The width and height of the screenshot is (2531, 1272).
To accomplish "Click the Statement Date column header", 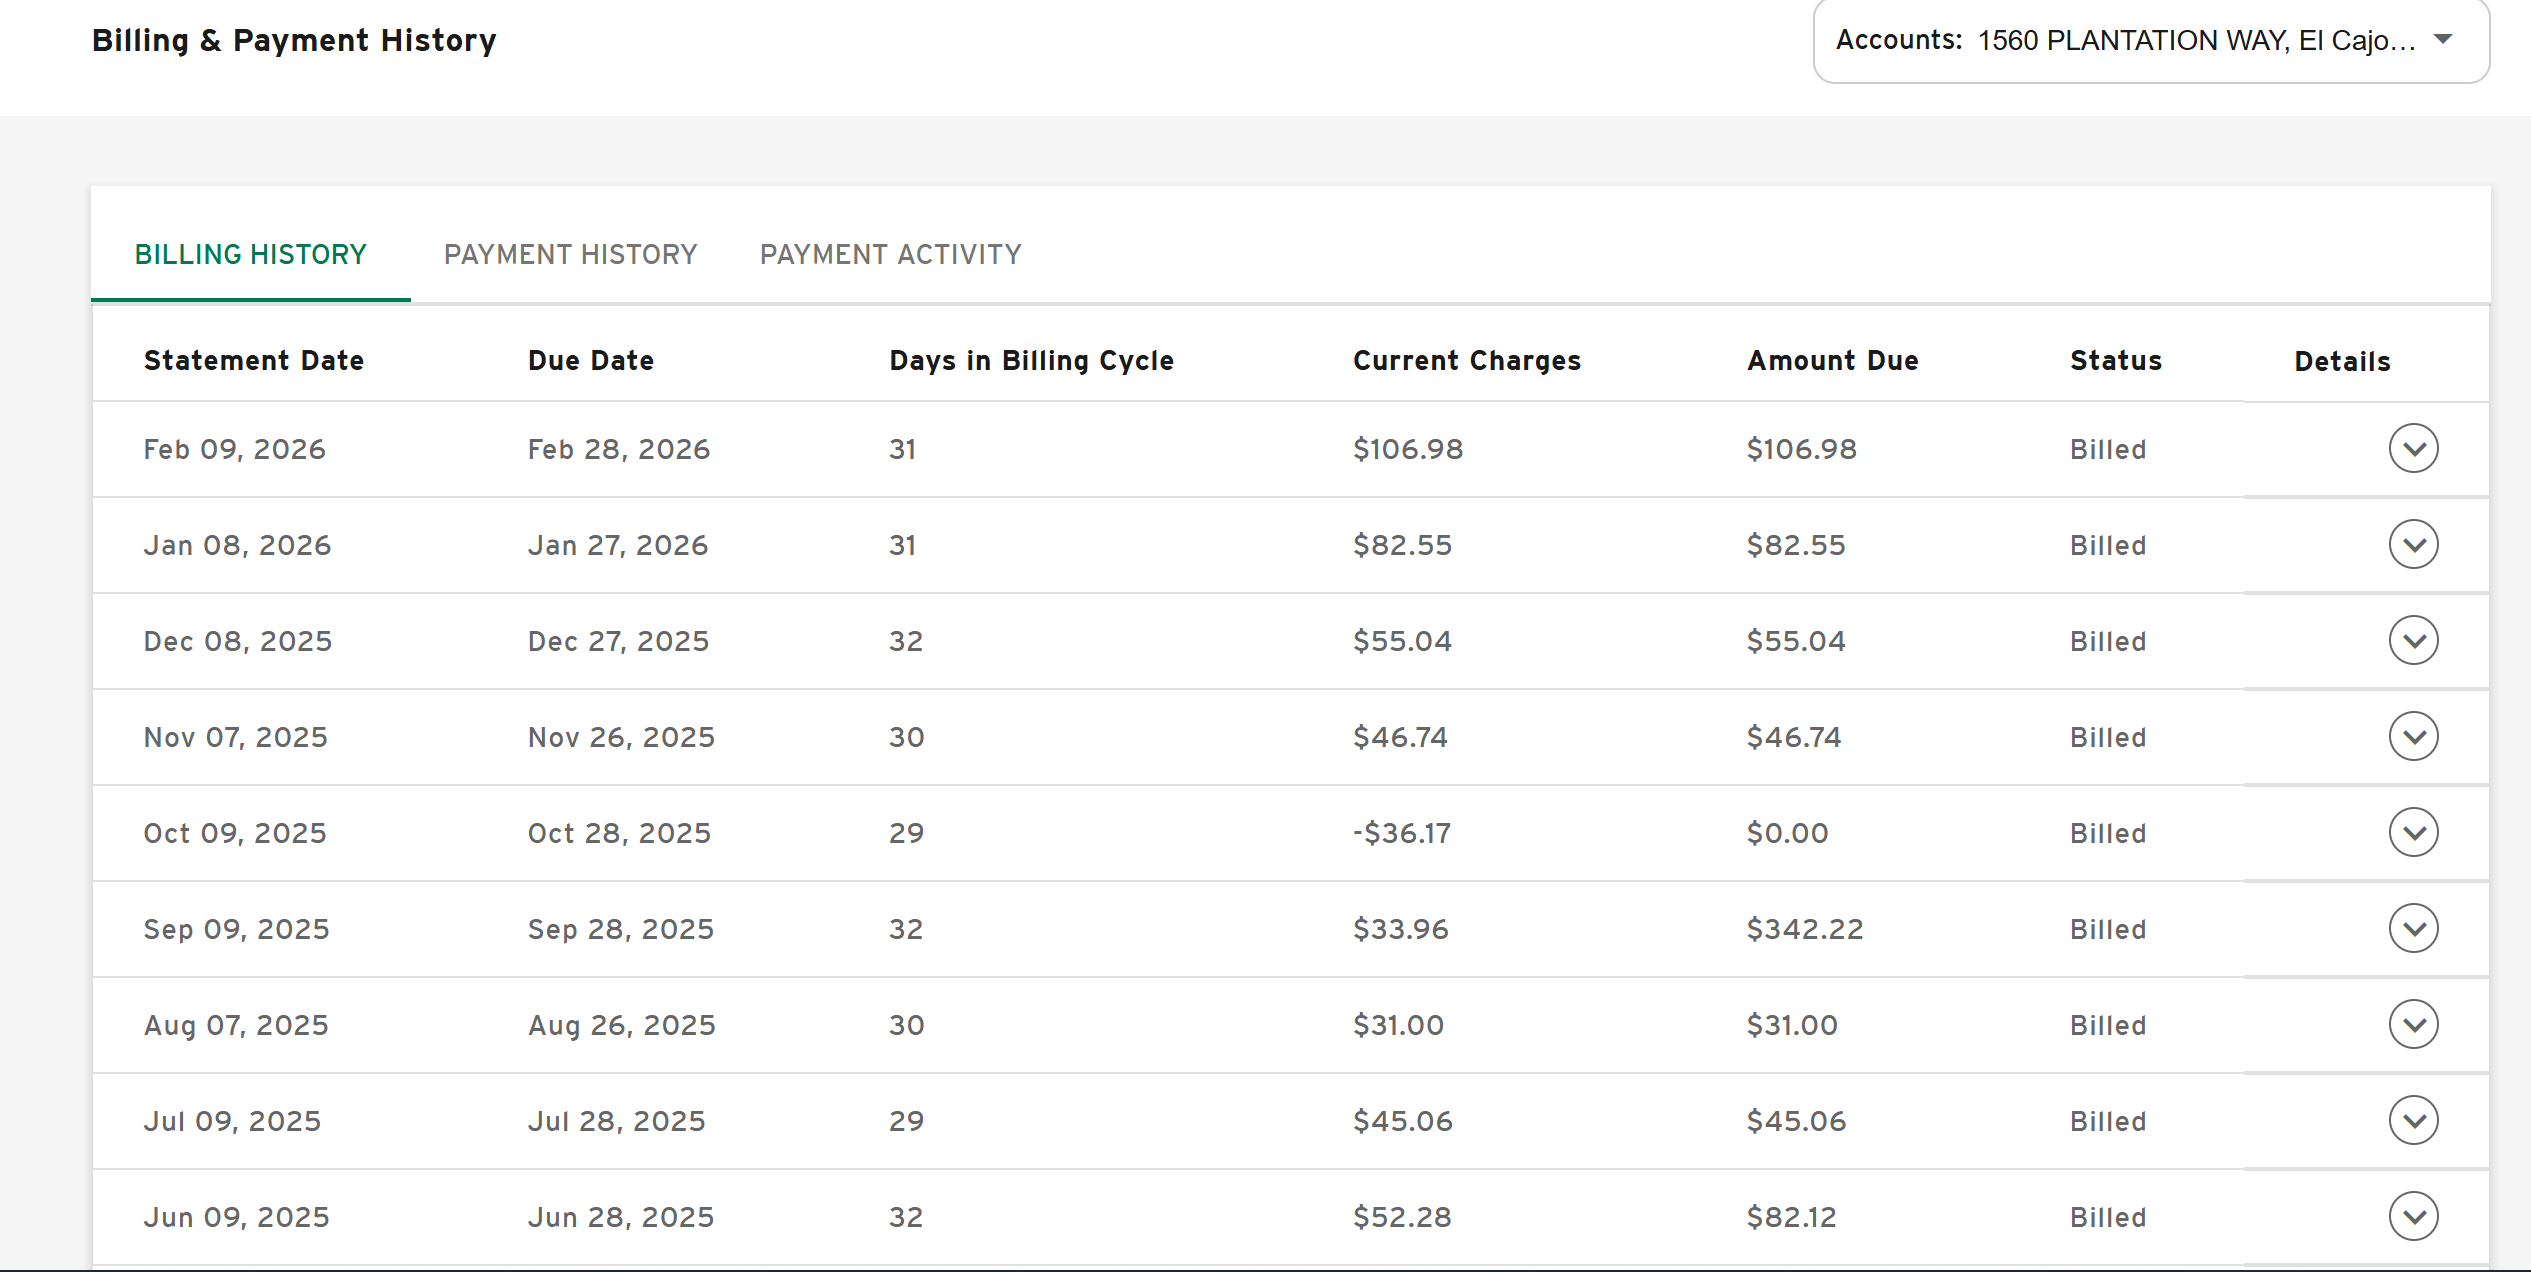I will click(x=254, y=361).
